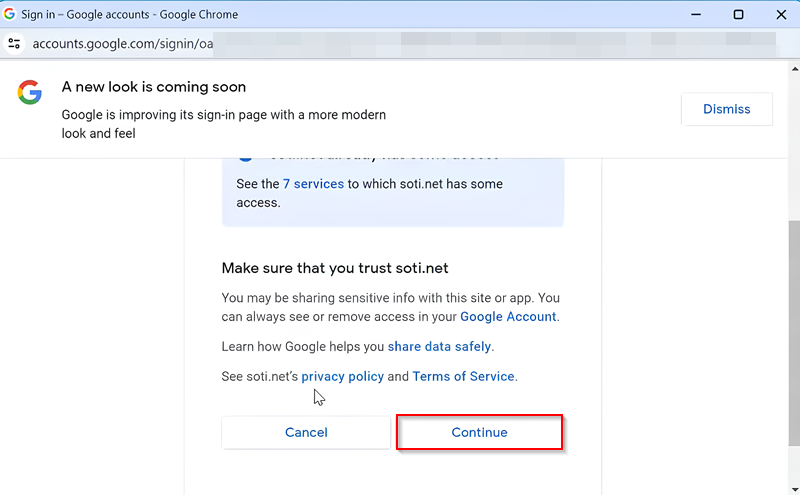Open the 7 services link
This screenshot has height=495, width=800.
313,184
